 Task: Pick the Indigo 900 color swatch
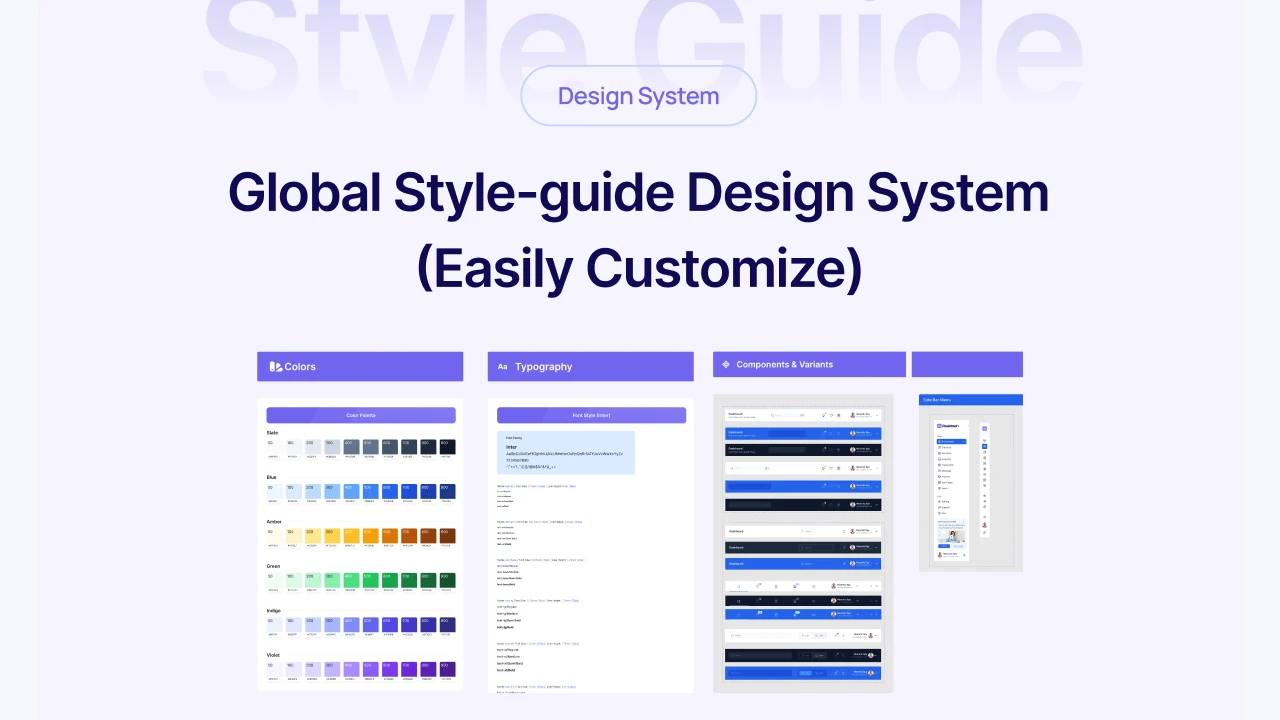coord(446,625)
